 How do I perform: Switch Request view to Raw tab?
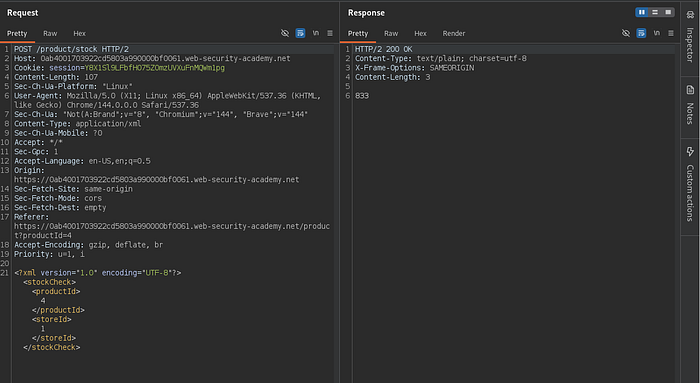click(x=50, y=33)
